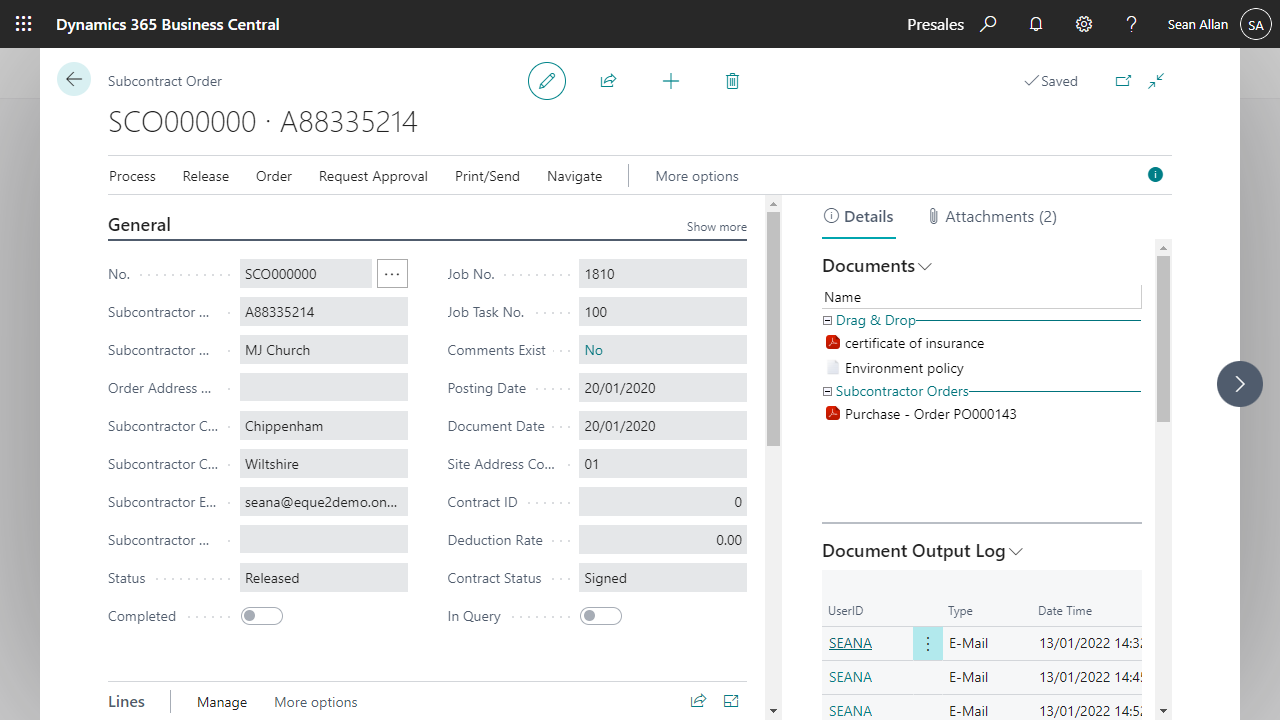Select the 'certificate of insurance' document name
The height and width of the screenshot is (720, 1280).
coord(914,343)
